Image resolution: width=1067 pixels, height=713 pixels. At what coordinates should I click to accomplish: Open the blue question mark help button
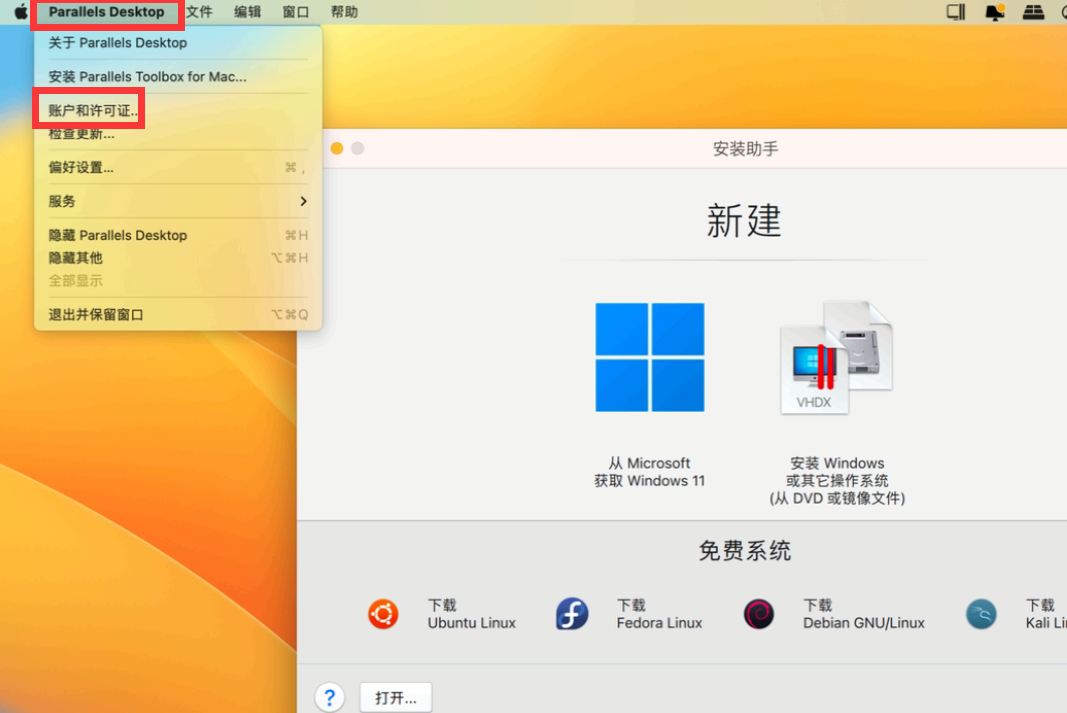[329, 697]
